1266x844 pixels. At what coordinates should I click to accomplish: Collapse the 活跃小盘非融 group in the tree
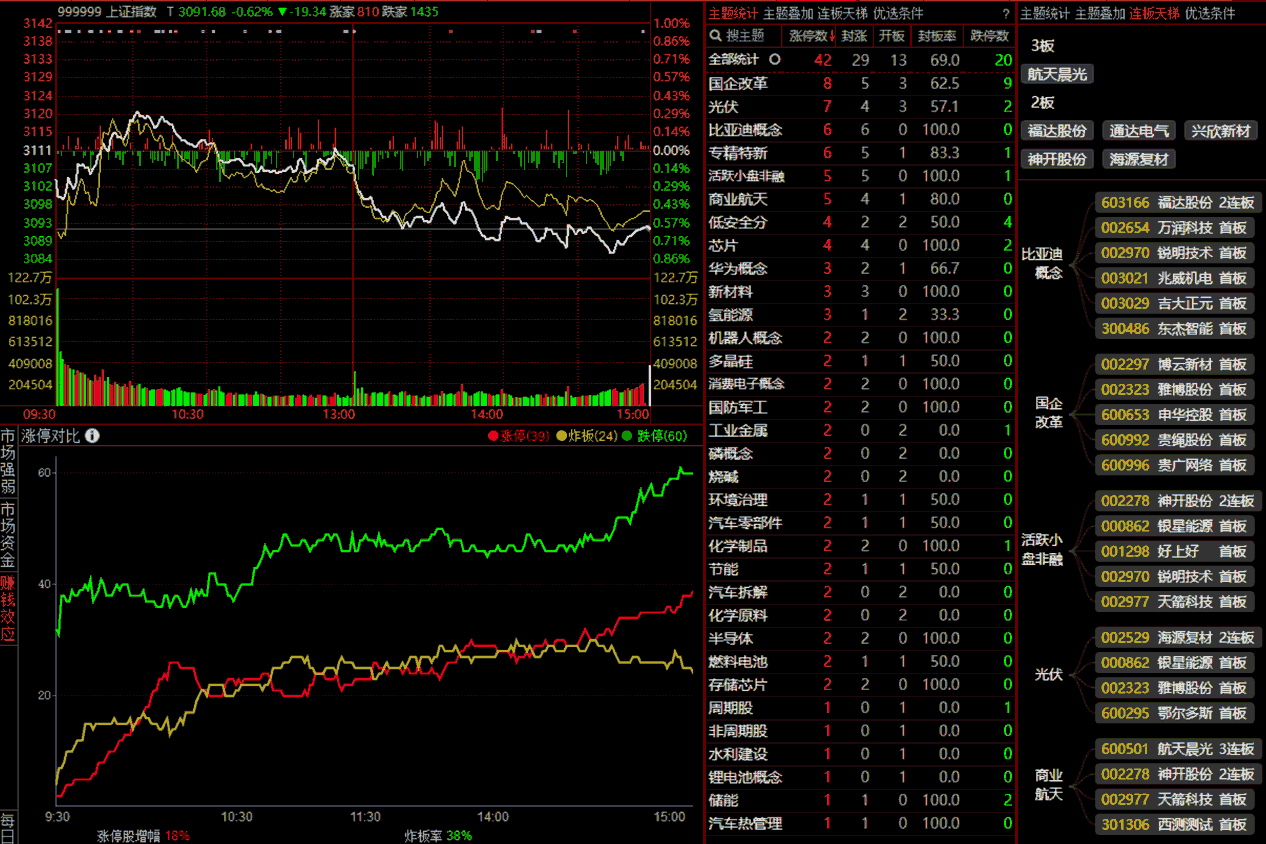pos(1041,549)
